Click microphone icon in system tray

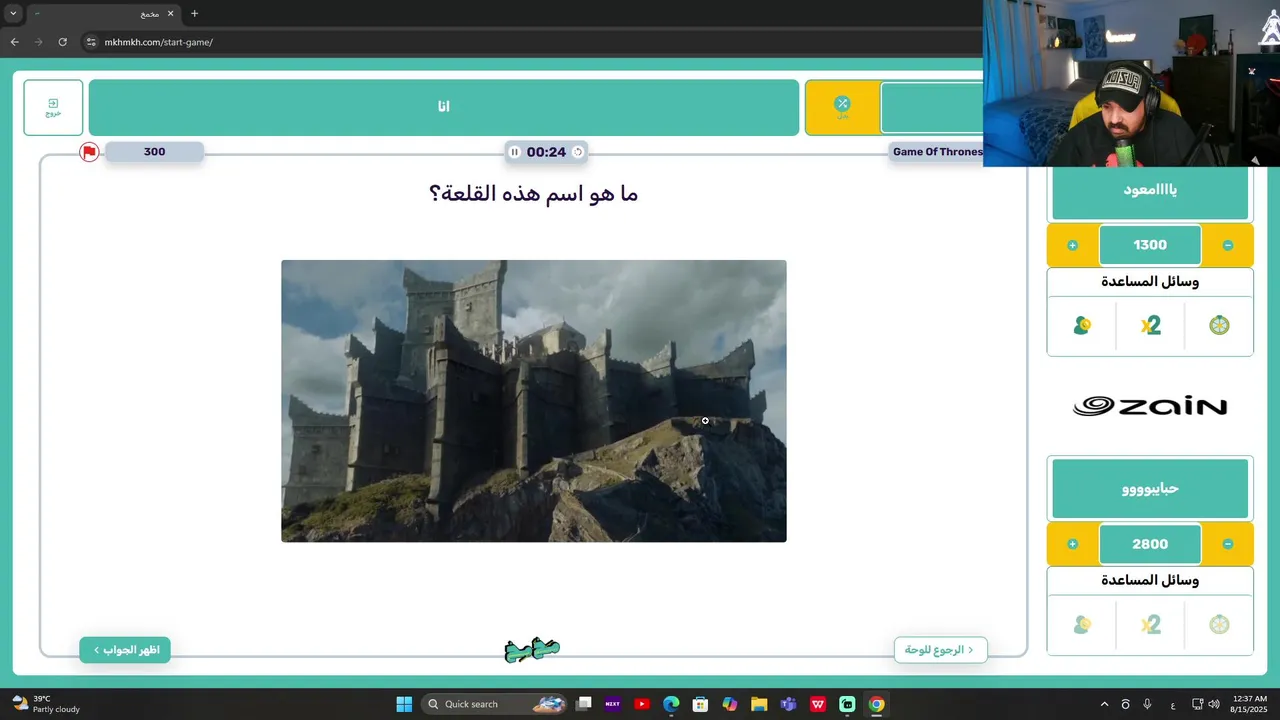1147,704
